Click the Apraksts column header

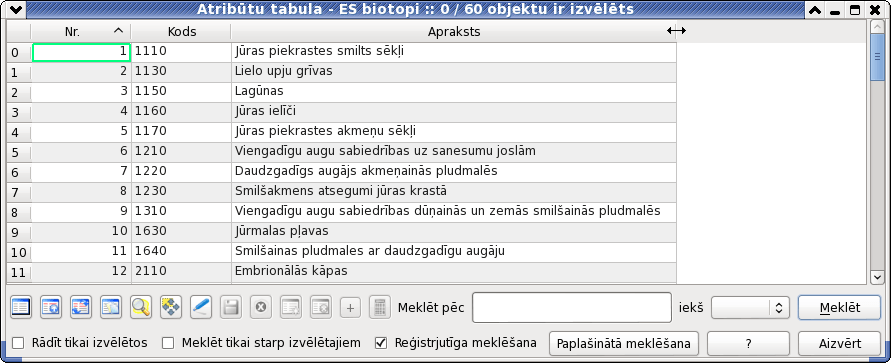point(453,32)
